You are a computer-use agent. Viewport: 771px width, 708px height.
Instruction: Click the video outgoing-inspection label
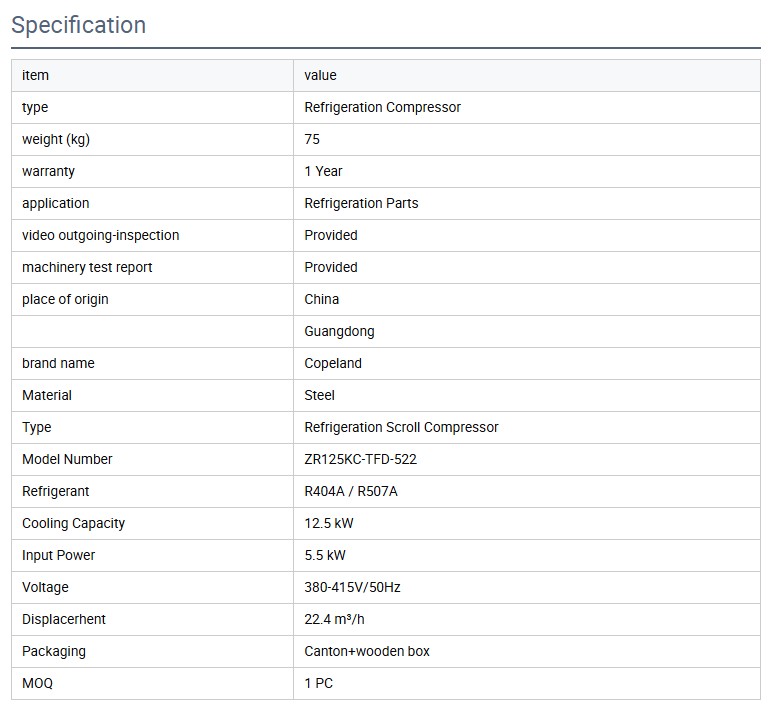pos(101,235)
